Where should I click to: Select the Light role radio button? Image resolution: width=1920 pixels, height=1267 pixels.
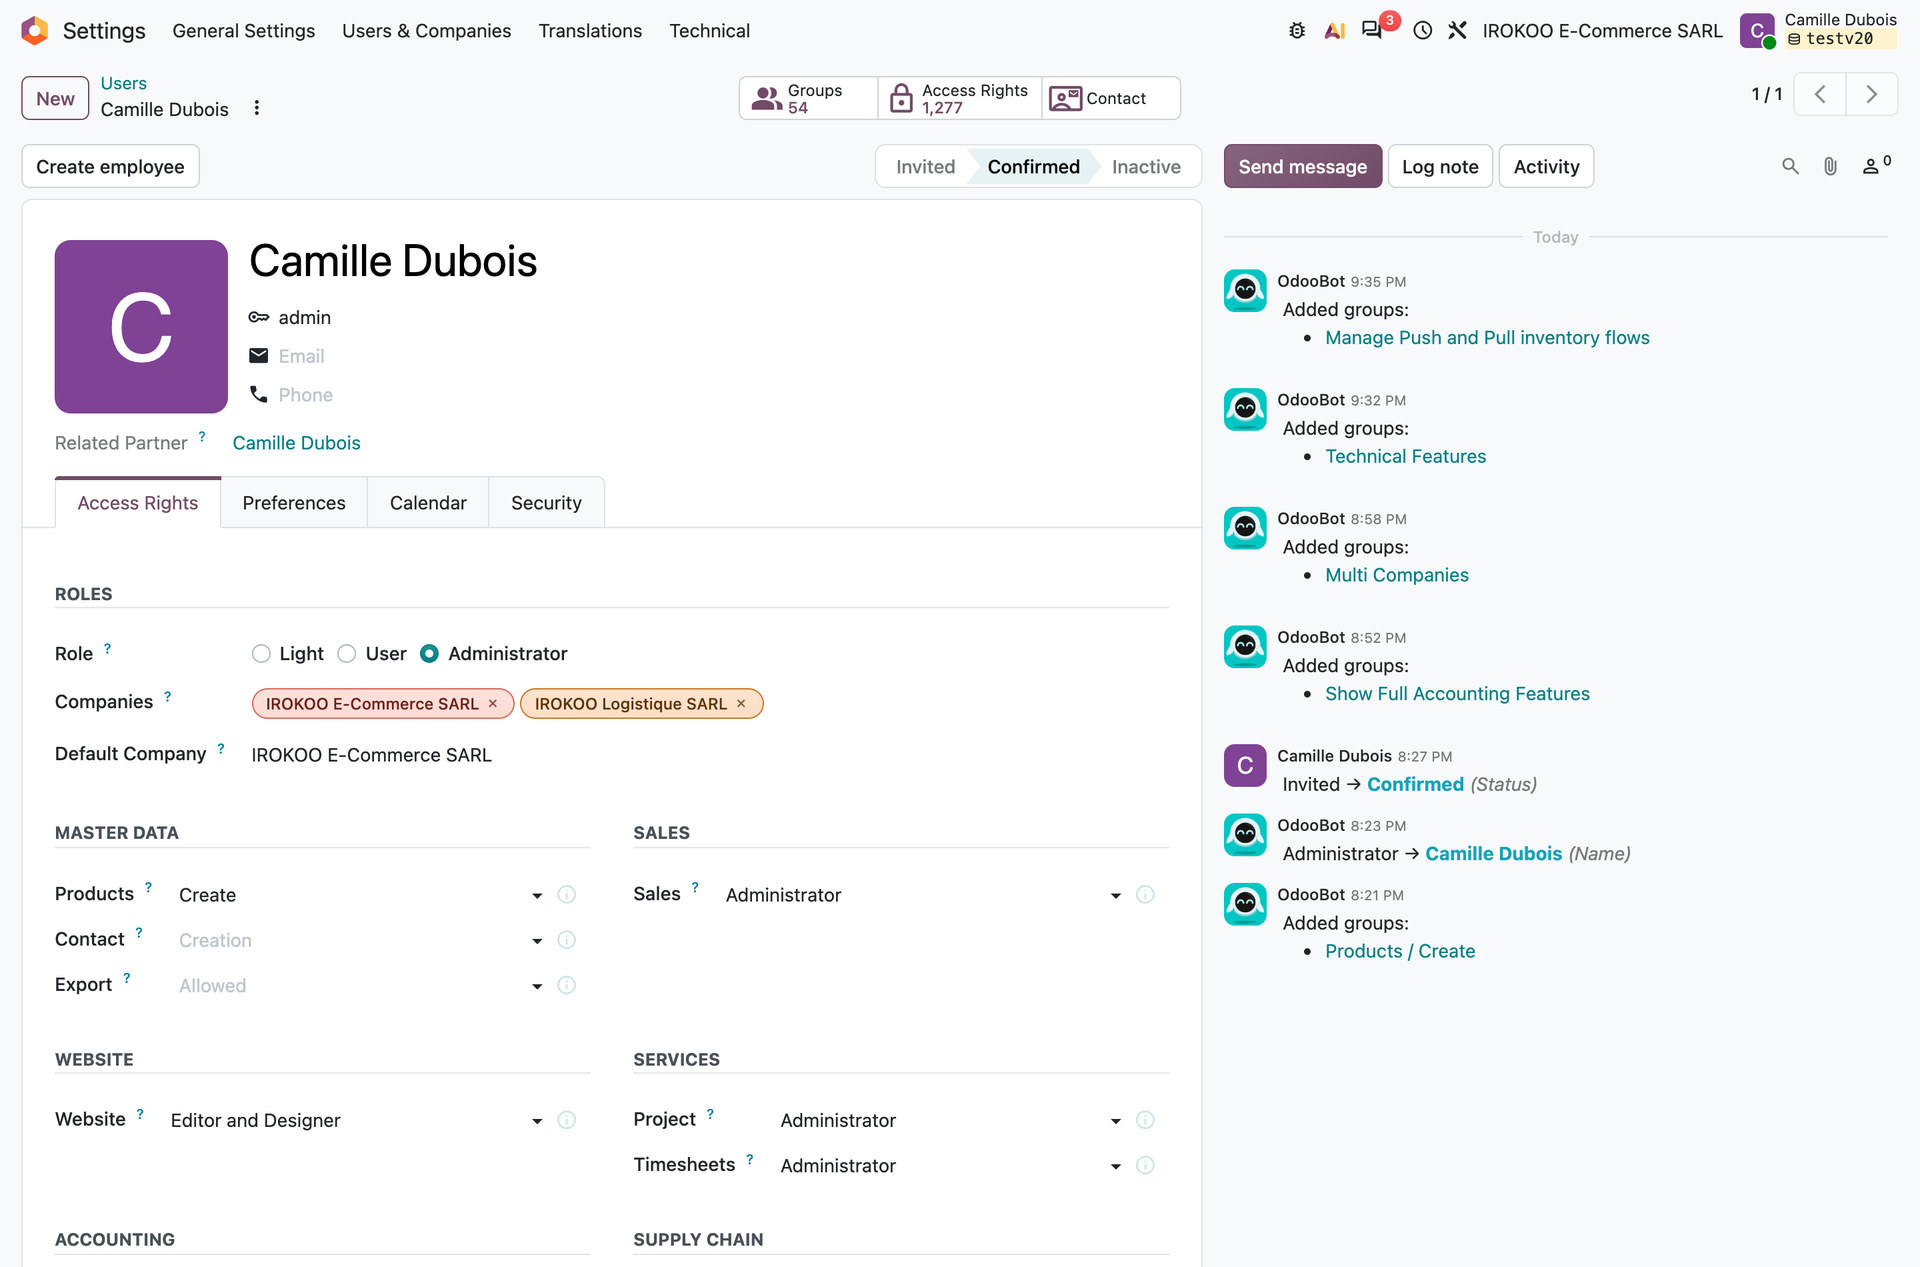[x=261, y=653]
